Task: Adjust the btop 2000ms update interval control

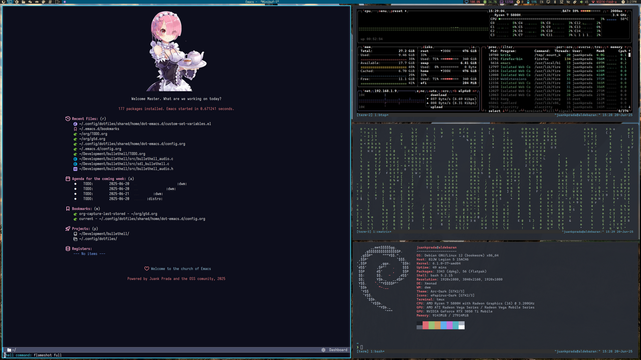Action: [617, 11]
